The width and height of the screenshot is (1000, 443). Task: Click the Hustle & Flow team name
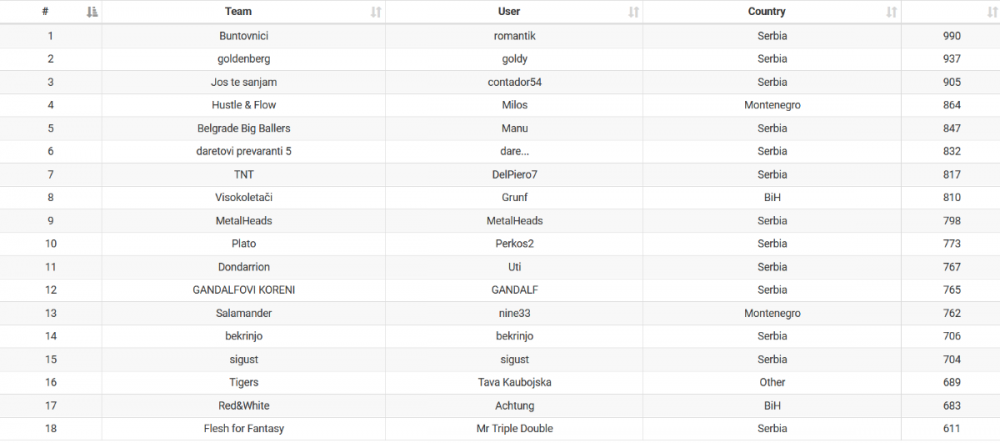[244, 105]
